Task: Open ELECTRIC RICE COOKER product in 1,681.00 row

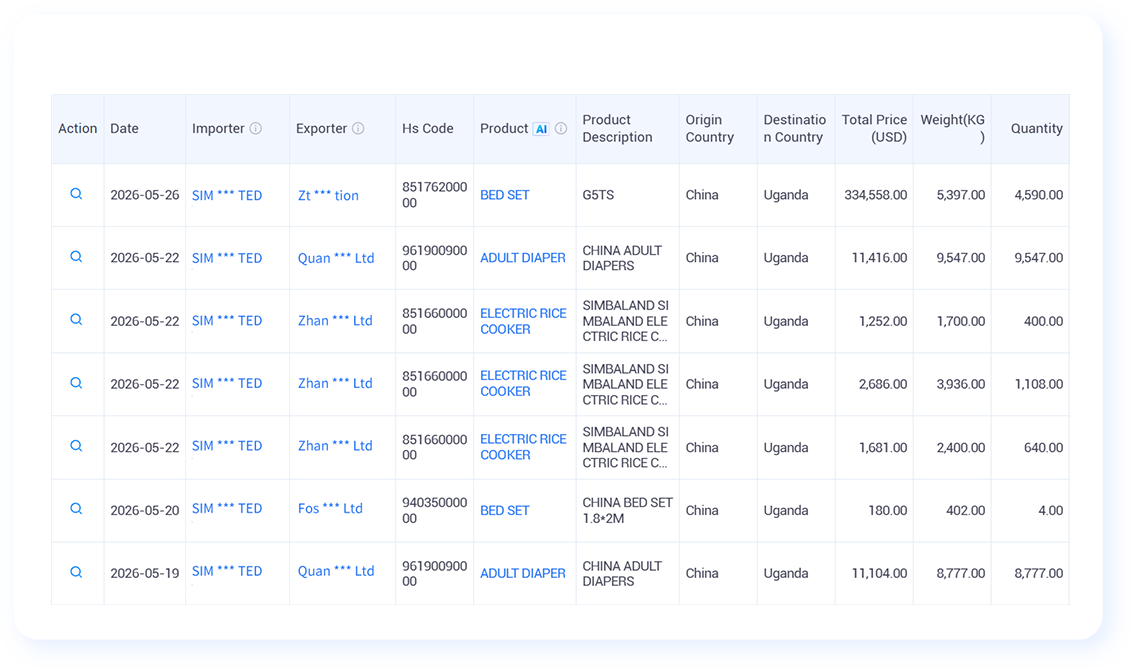Action: coord(523,448)
